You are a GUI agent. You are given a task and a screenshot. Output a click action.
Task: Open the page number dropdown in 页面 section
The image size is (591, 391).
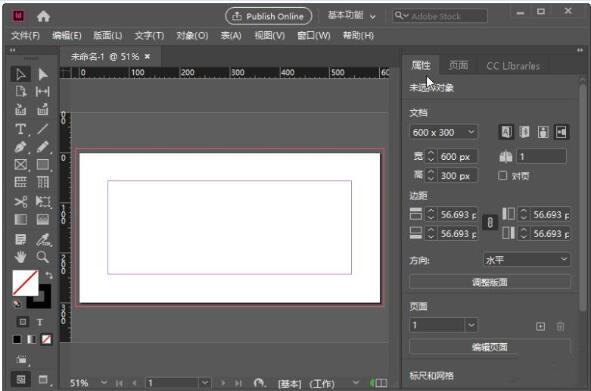pos(471,325)
